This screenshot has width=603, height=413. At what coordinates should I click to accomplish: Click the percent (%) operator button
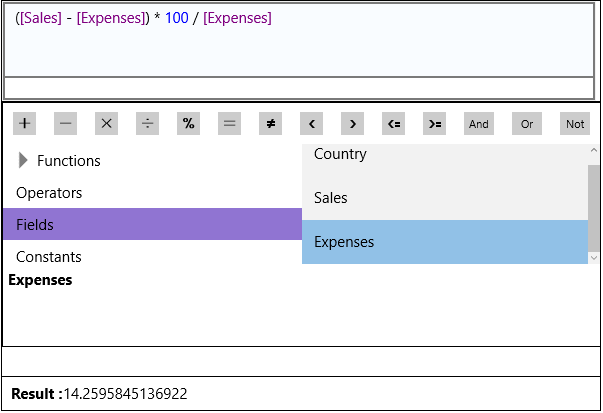click(x=188, y=124)
